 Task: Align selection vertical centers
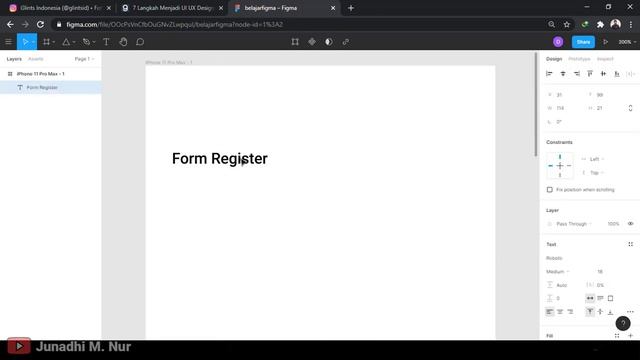603,74
